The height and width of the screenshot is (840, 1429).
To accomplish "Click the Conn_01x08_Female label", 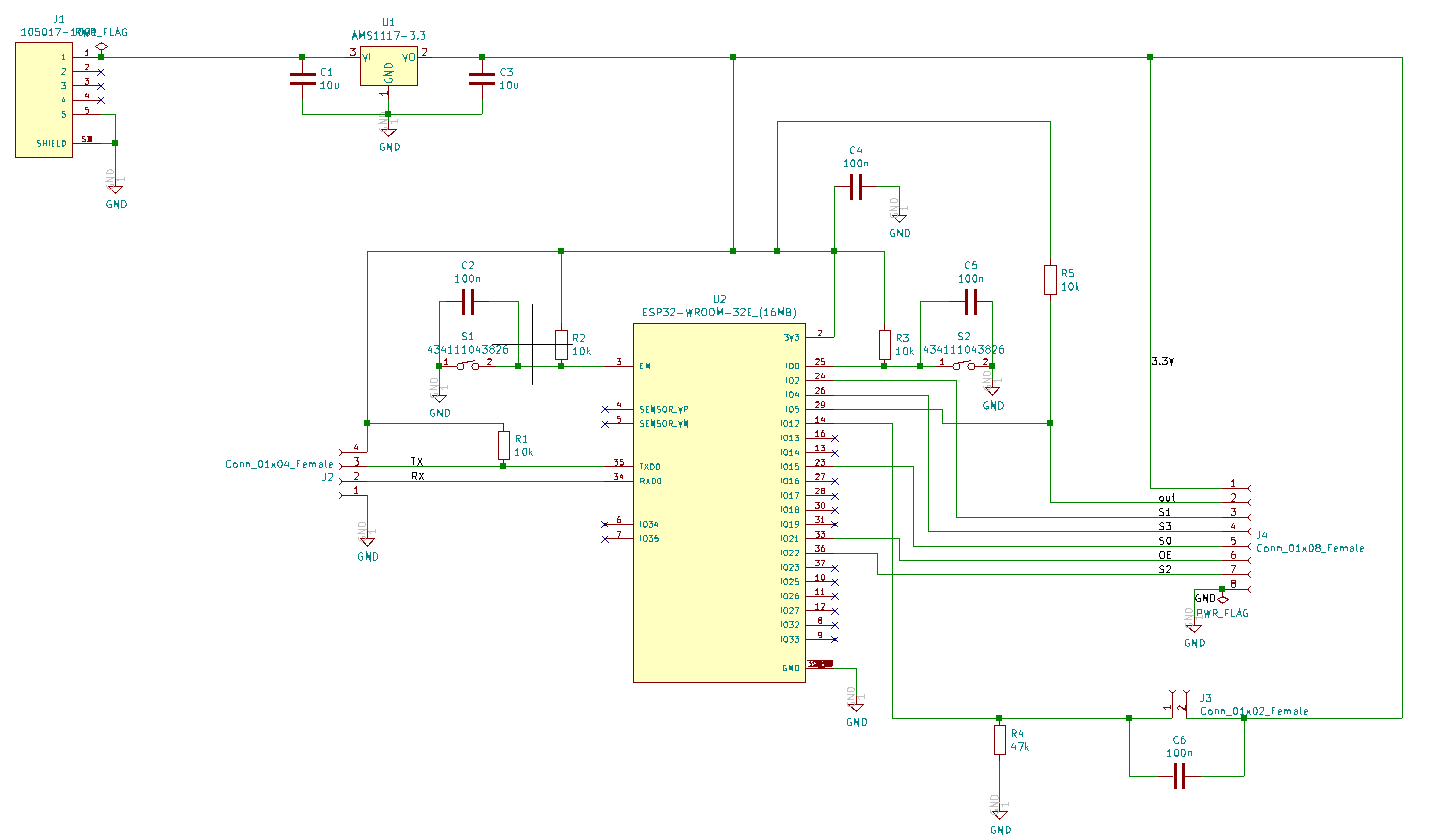I will coord(1310,548).
